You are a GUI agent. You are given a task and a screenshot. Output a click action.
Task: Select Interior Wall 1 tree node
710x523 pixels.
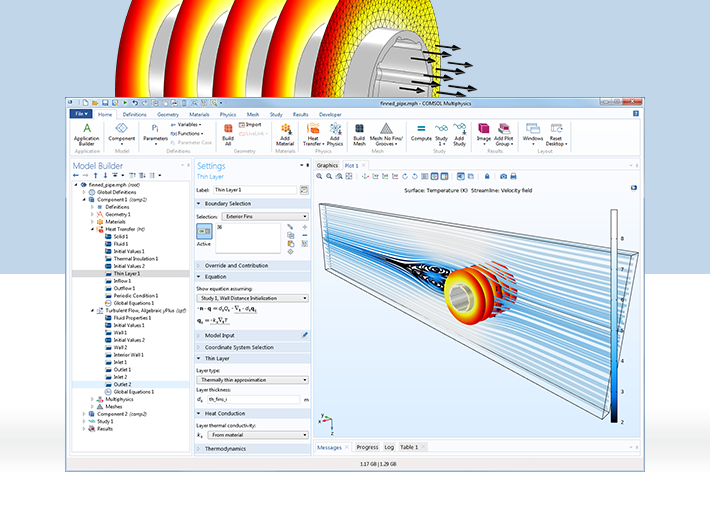[128, 355]
